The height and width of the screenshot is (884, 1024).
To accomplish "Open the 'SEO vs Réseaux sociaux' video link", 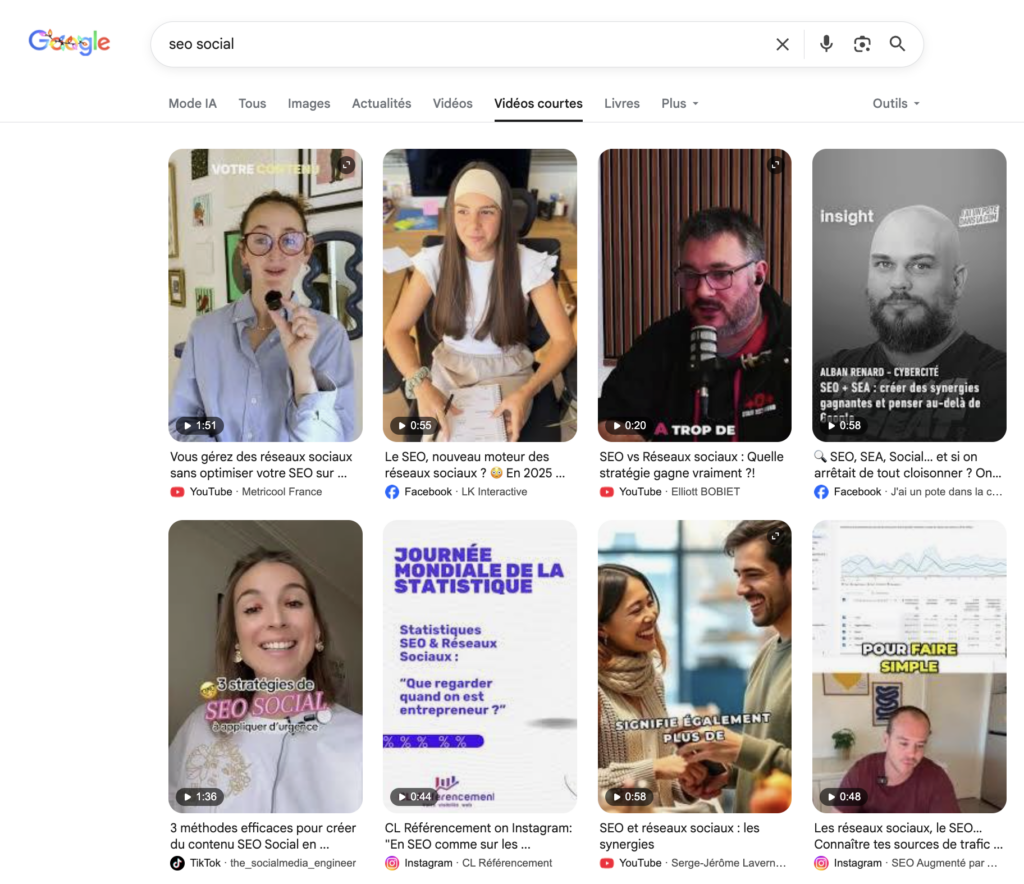I will (x=691, y=464).
